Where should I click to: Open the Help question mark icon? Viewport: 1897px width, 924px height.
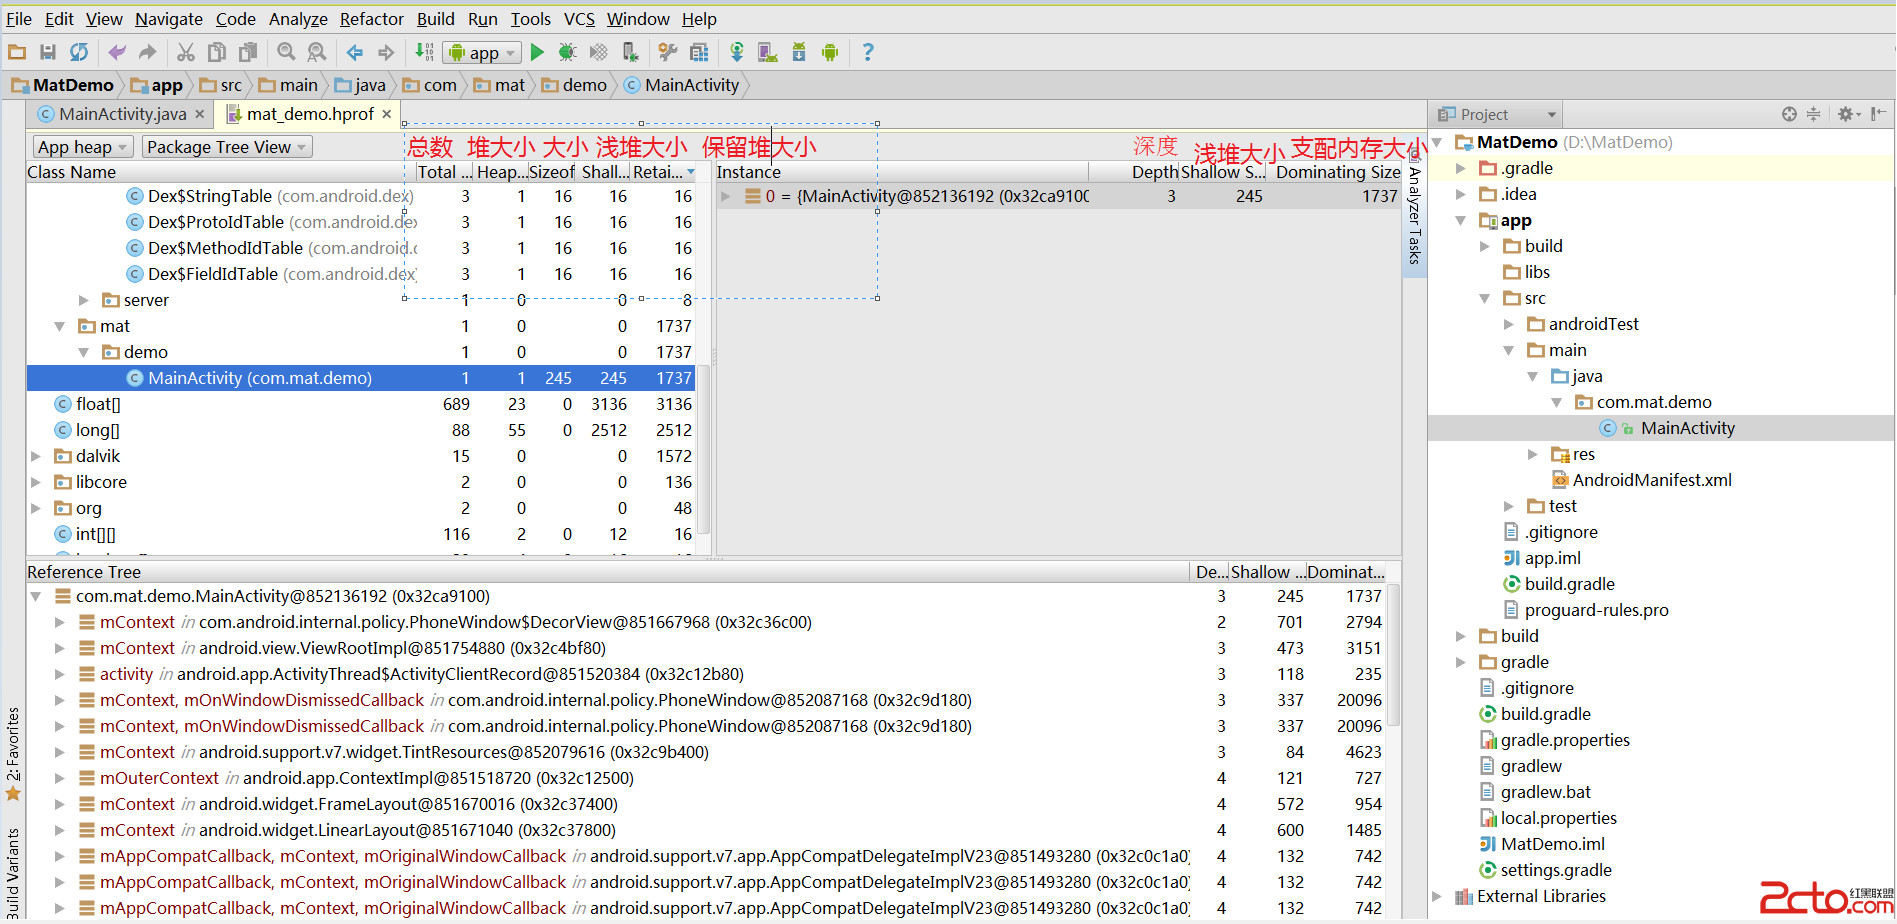867,52
